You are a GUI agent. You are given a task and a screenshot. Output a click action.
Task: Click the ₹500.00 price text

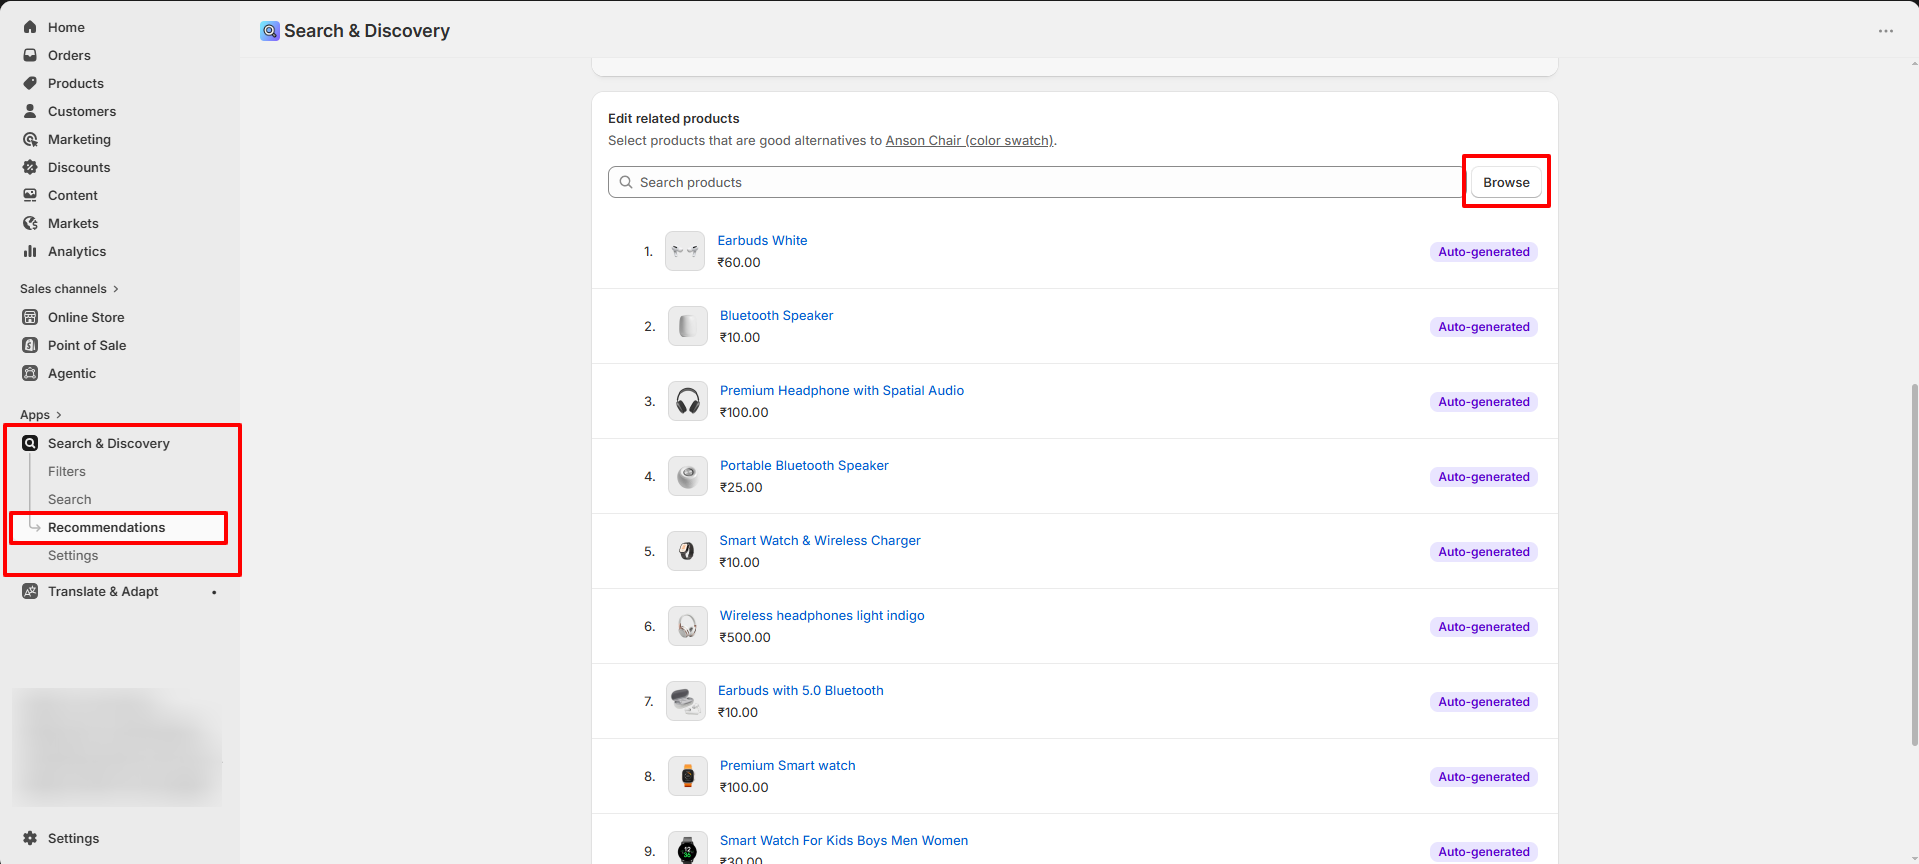(745, 637)
